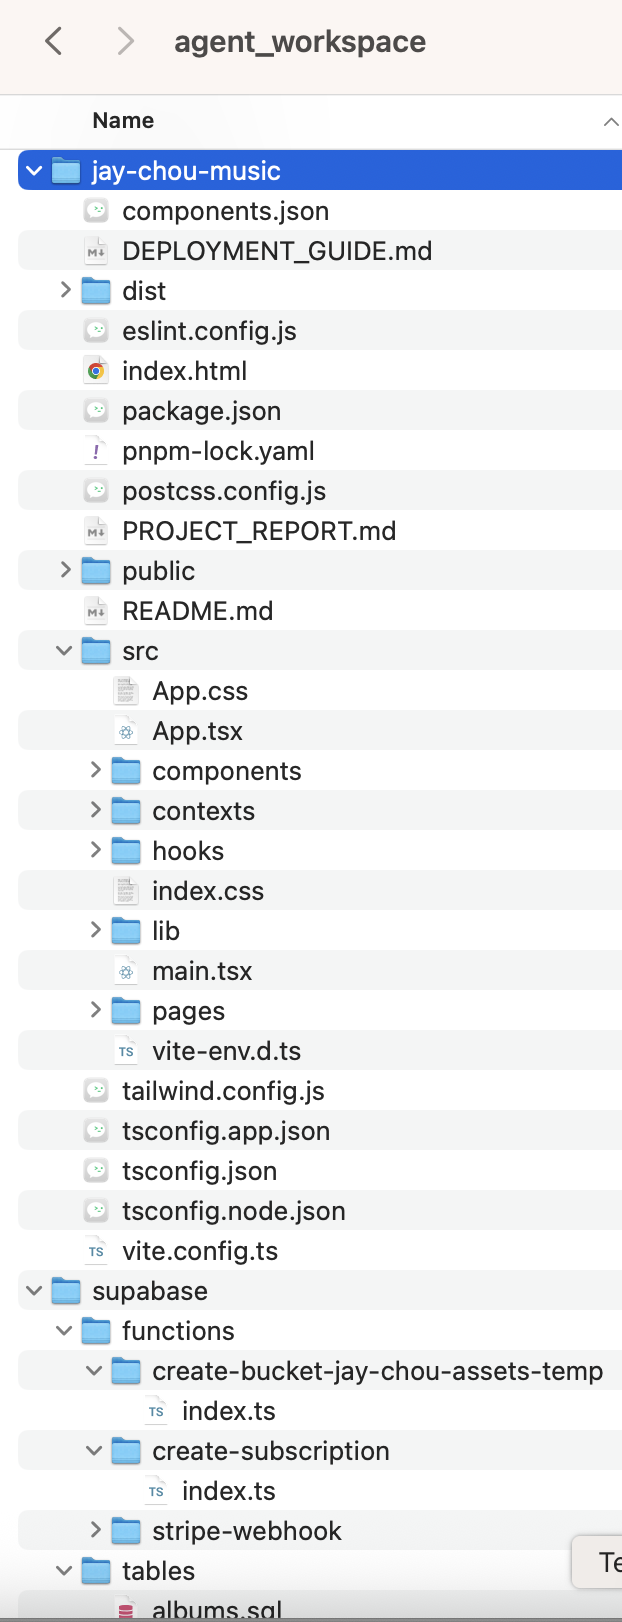Expand the public folder

(x=65, y=570)
